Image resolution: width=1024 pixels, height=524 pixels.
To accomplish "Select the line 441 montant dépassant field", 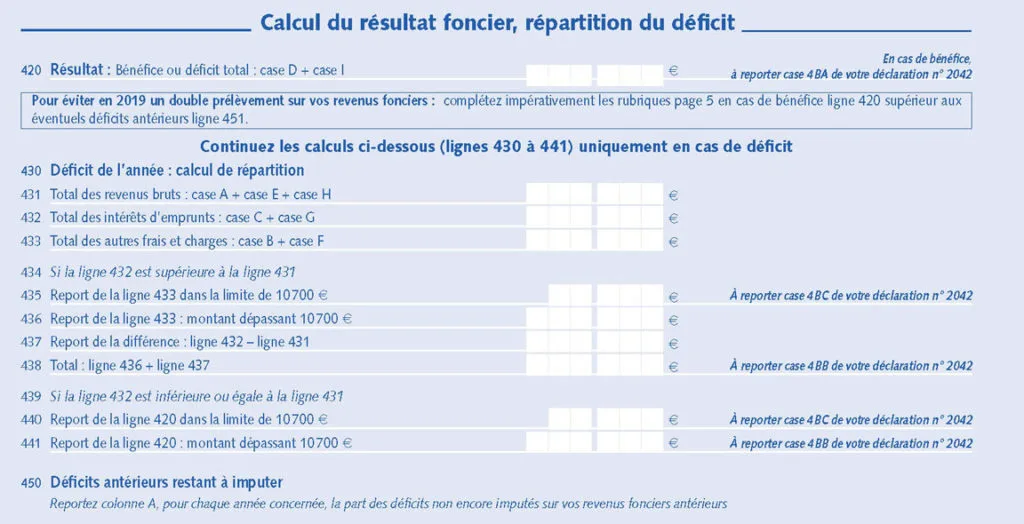I will [595, 442].
